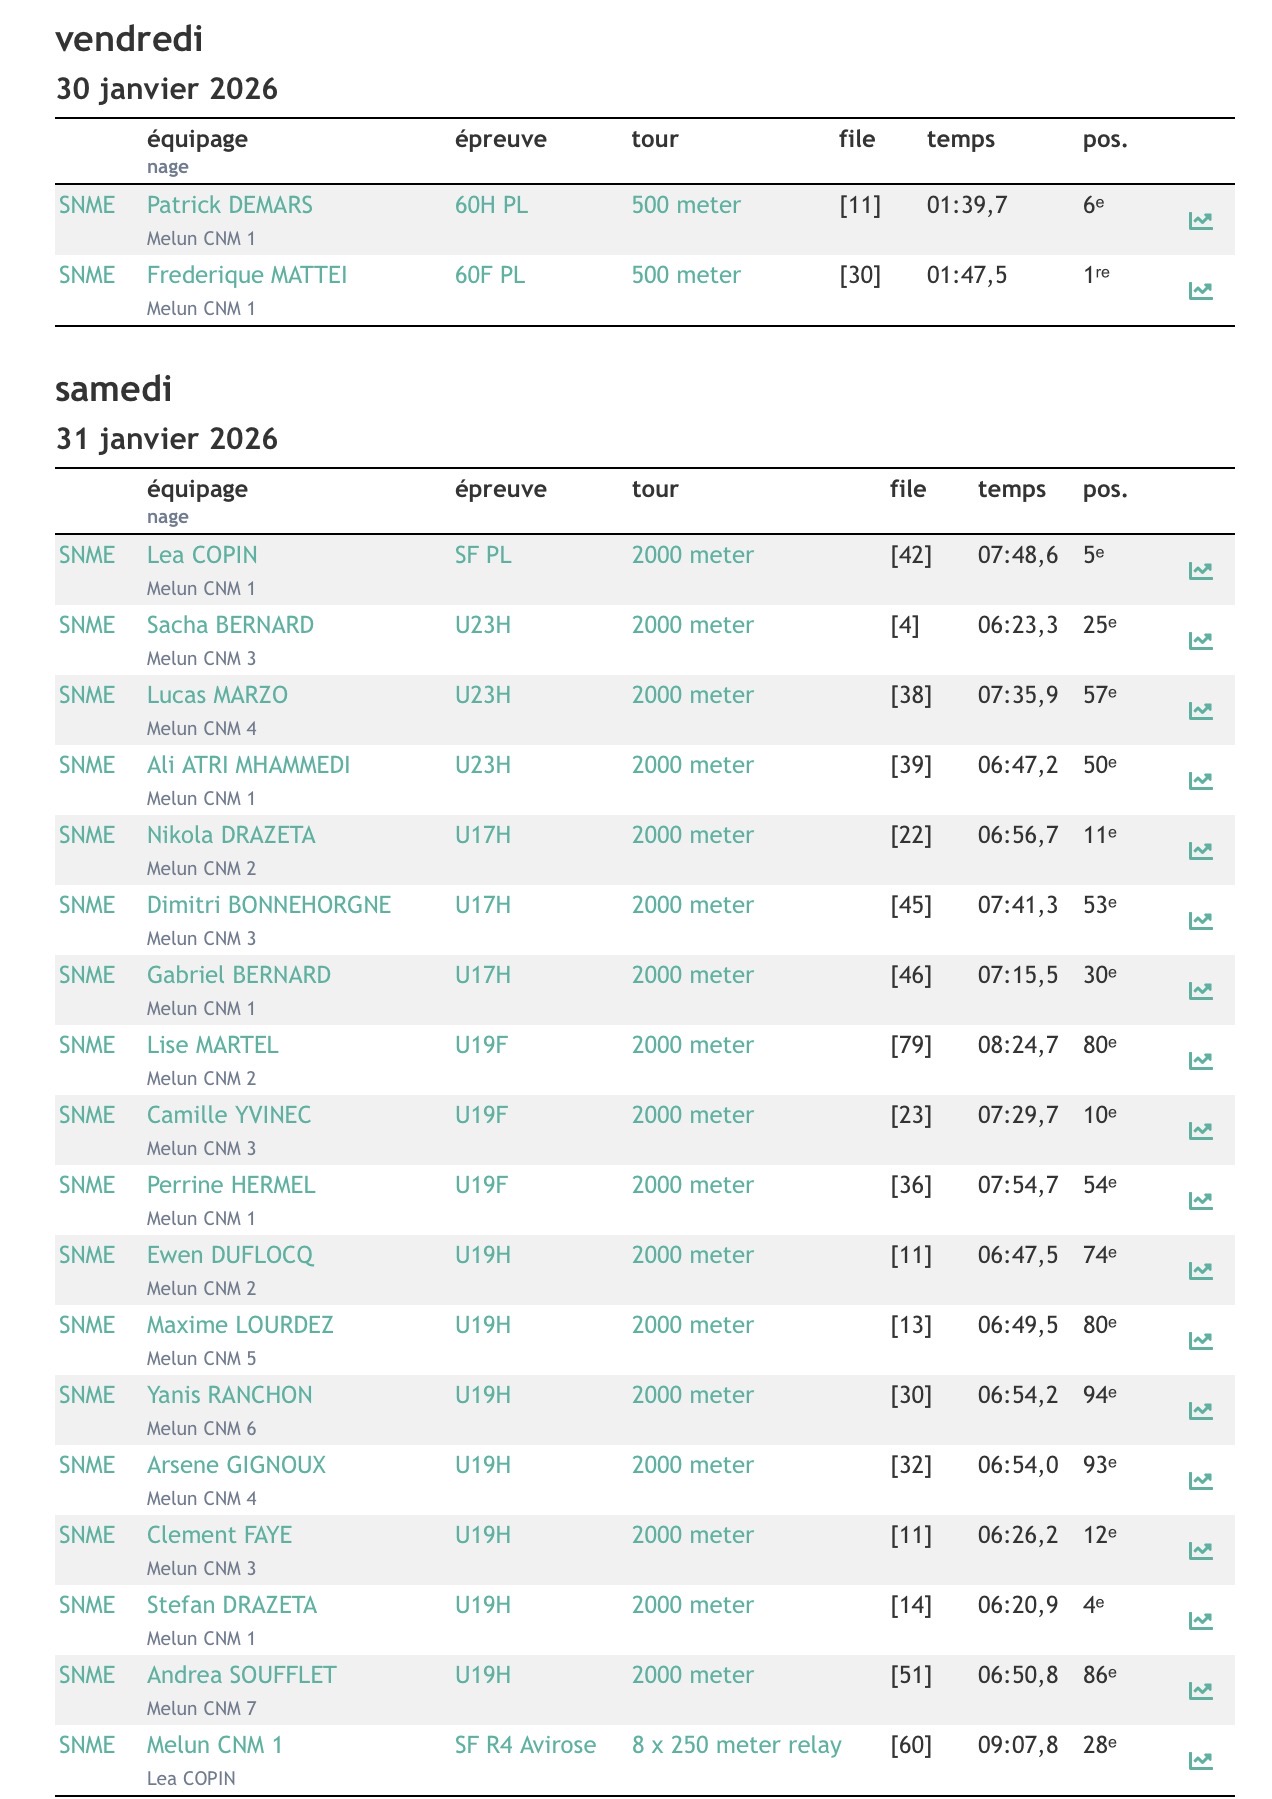The height and width of the screenshot is (1799, 1272).
Task: Open Lucas MARZO athlete link
Action: pos(217,695)
